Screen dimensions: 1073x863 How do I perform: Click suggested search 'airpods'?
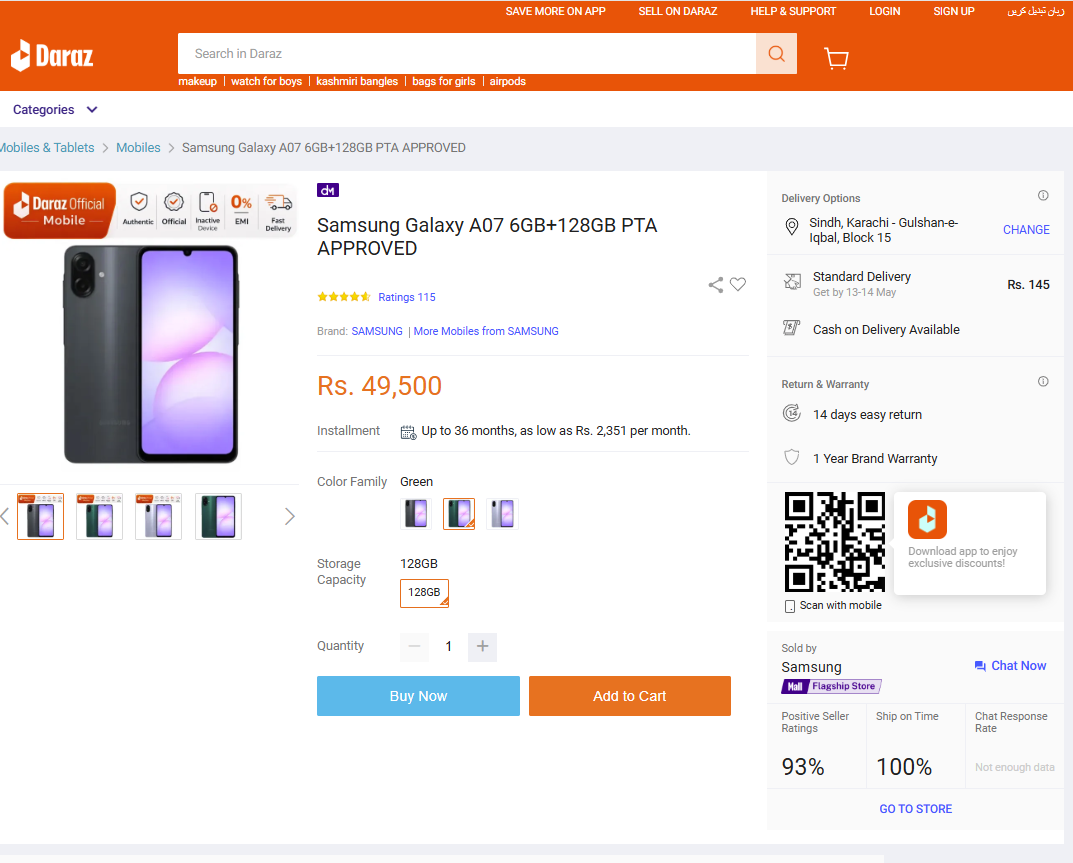508,81
